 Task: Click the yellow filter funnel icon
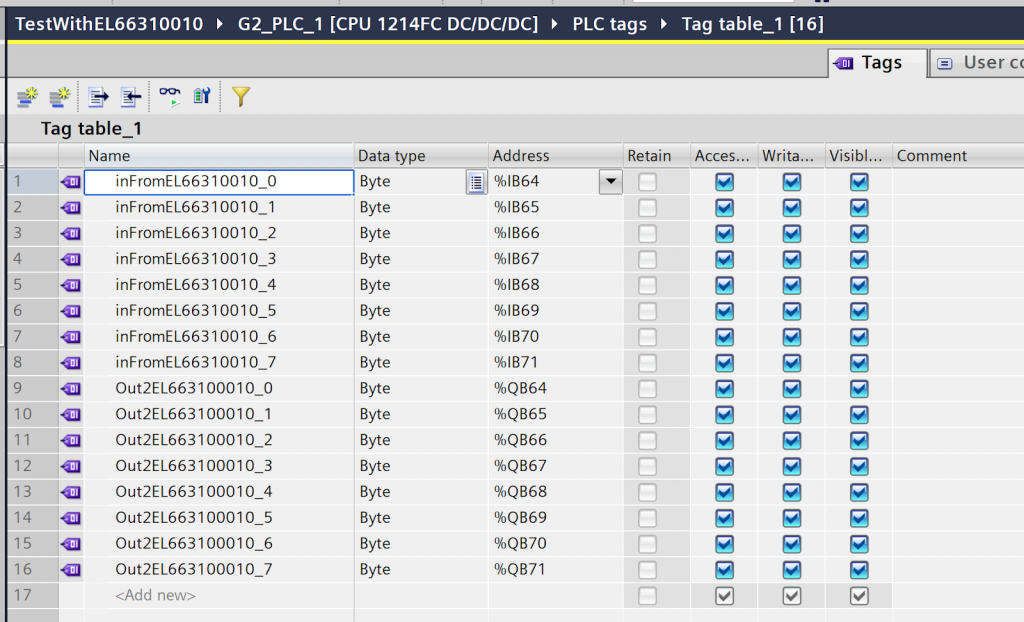pyautogui.click(x=240, y=96)
